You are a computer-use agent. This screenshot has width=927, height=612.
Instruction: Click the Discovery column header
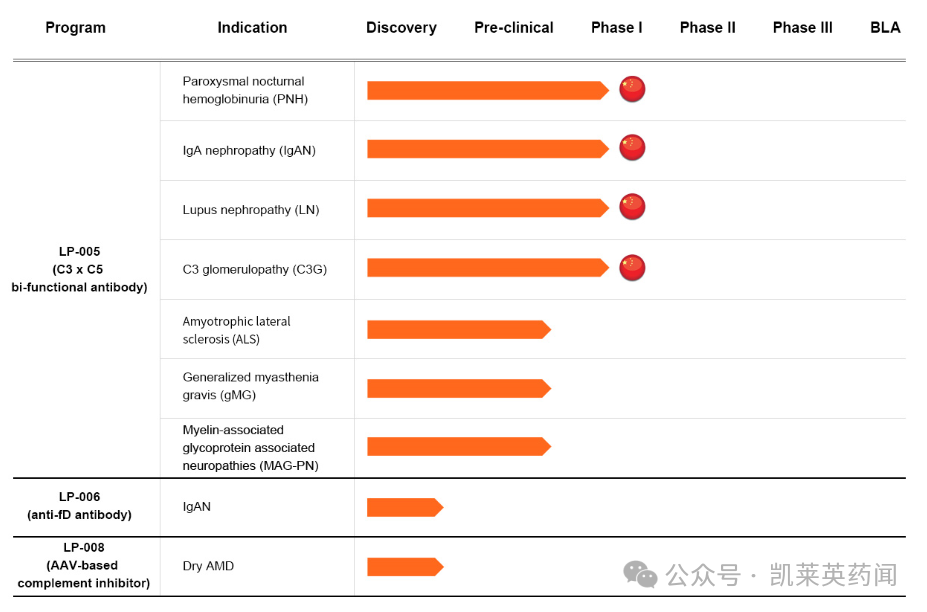(x=401, y=28)
